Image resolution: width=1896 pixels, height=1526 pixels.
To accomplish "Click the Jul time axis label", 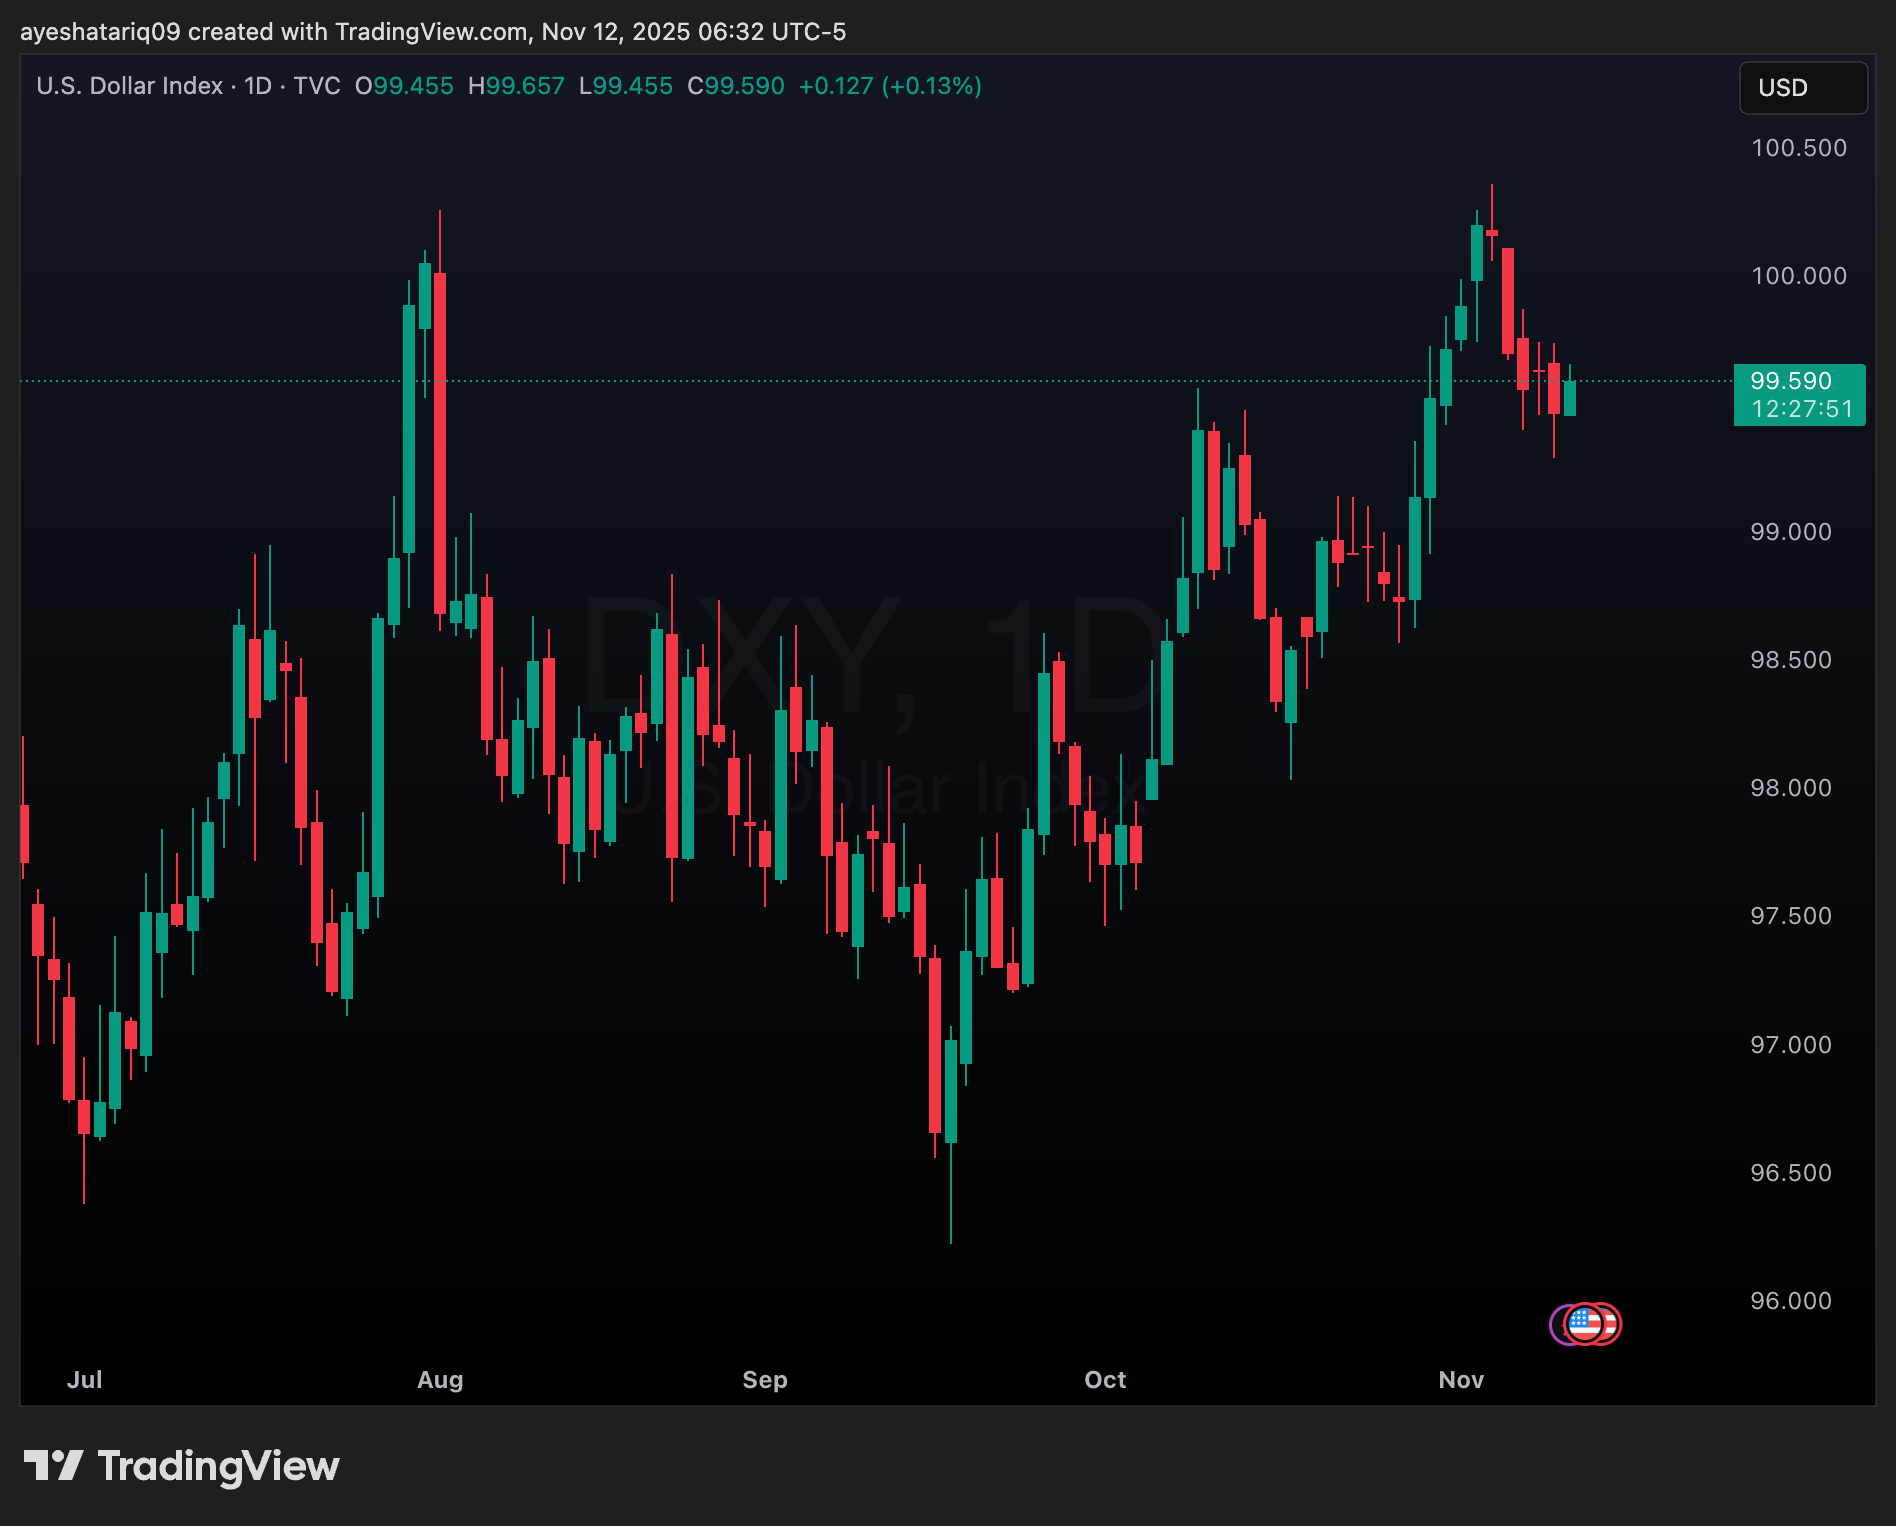I will [x=85, y=1380].
